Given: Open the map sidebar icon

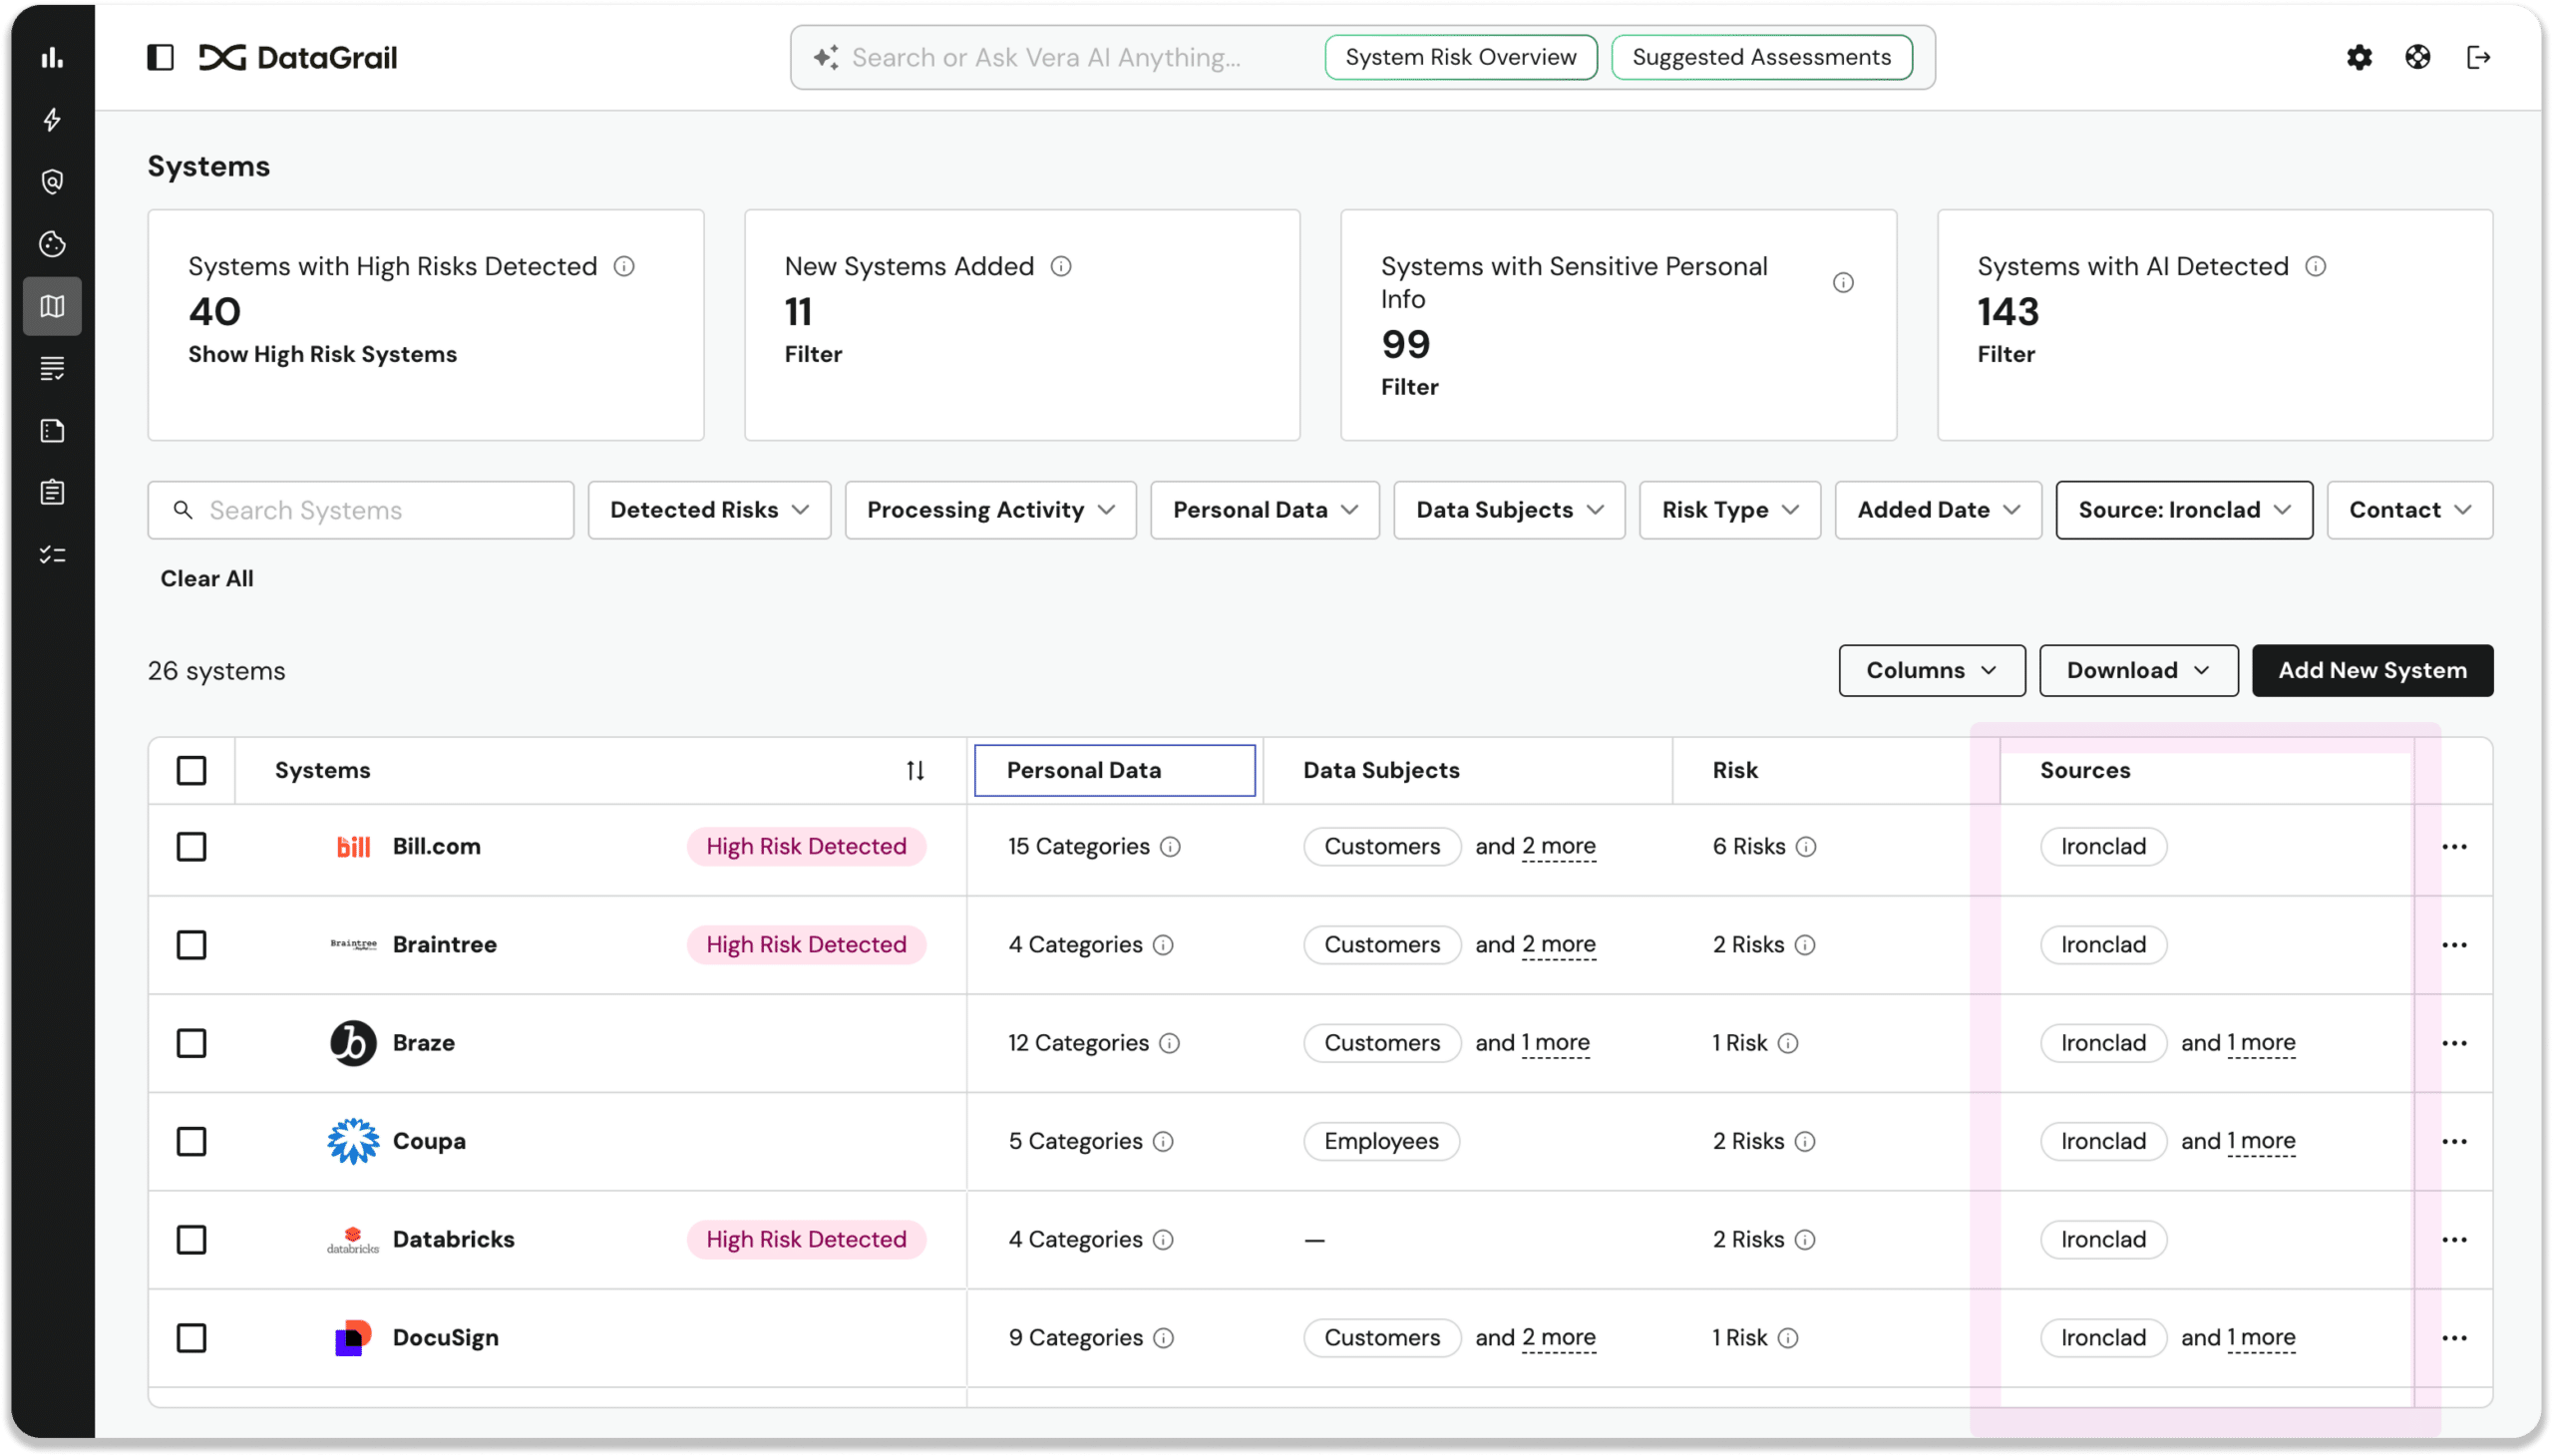Looking at the screenshot, I should pyautogui.click(x=52, y=306).
